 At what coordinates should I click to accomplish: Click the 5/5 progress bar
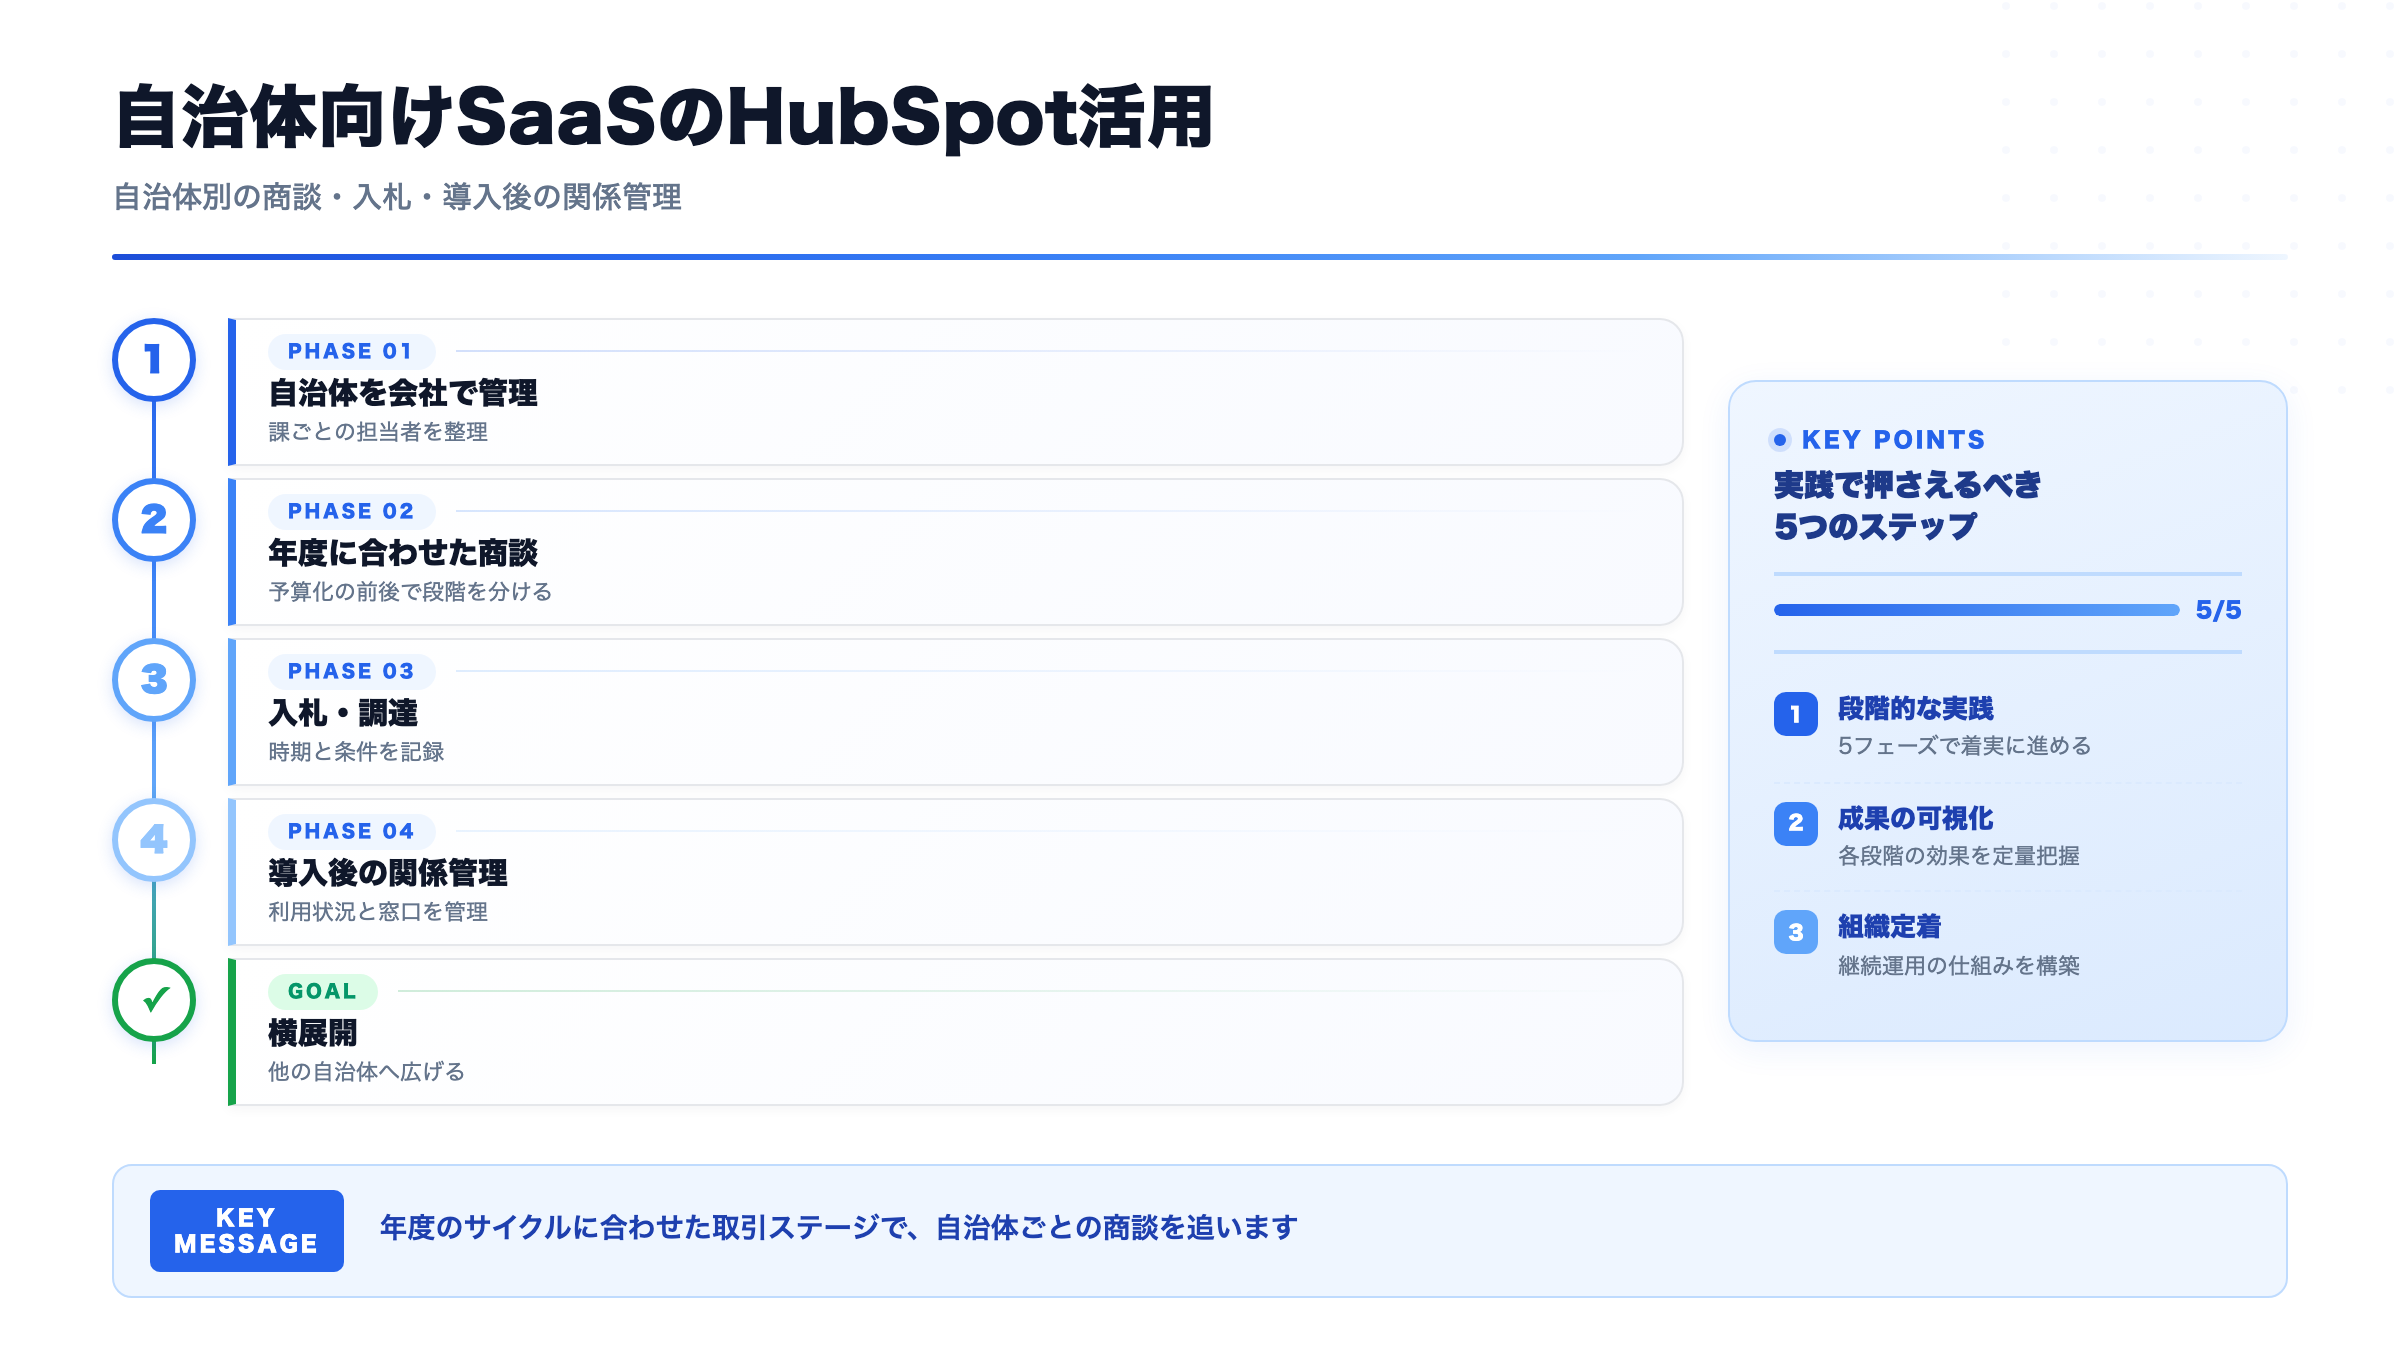tap(1976, 610)
